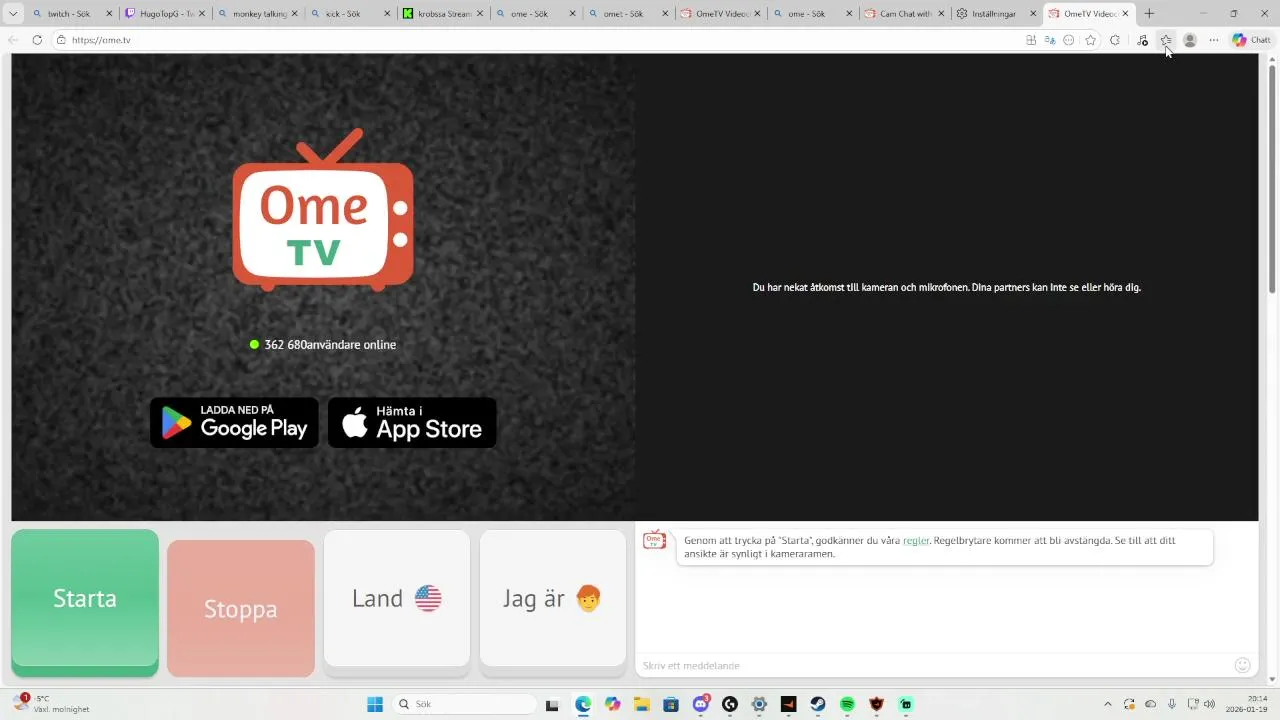Open the Windows Start menu

pyautogui.click(x=375, y=705)
